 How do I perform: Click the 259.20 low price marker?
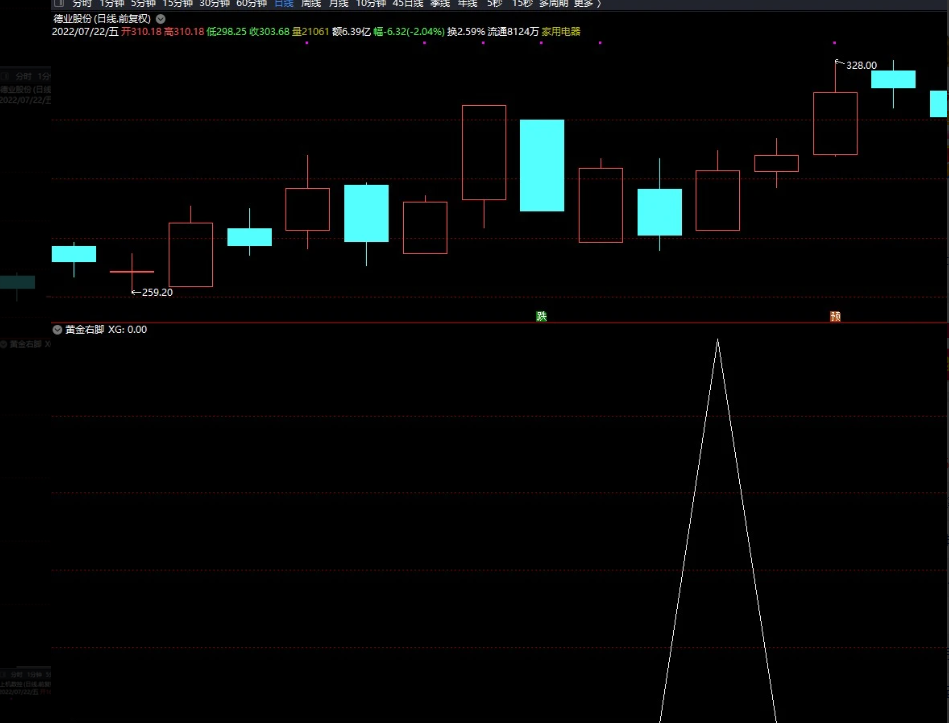point(155,293)
